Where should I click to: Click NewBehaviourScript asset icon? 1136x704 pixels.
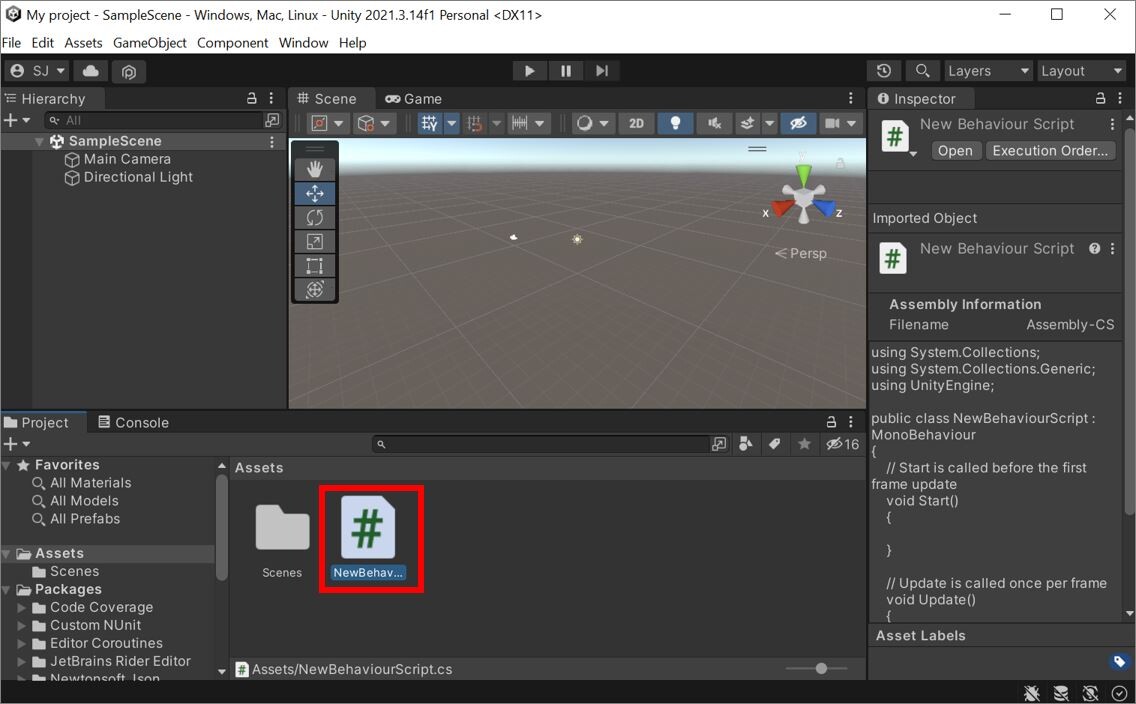[x=368, y=527]
